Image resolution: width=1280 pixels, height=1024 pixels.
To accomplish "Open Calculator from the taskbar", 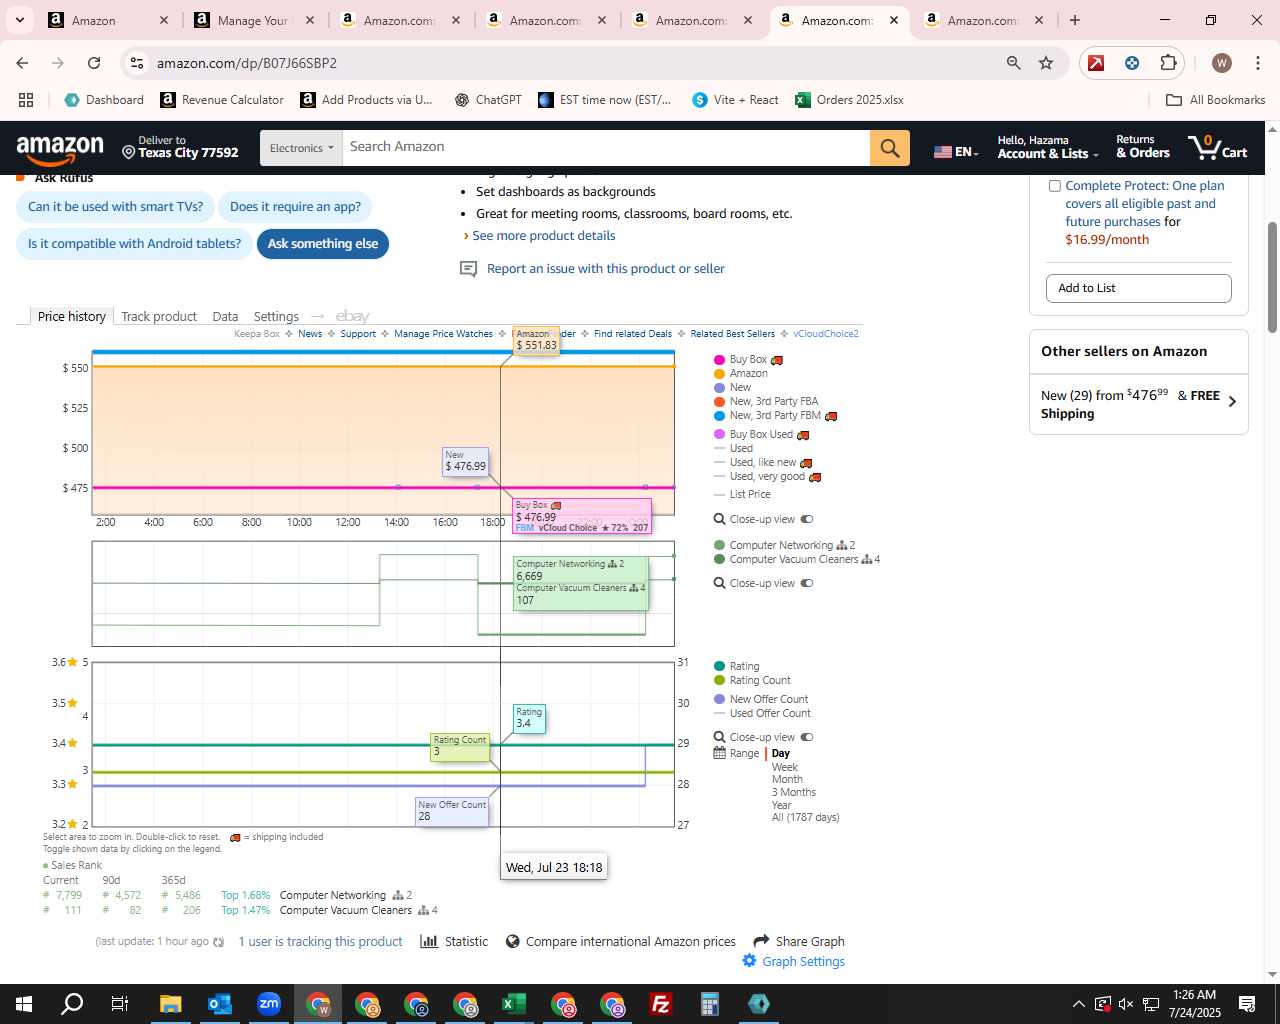I will (709, 1004).
